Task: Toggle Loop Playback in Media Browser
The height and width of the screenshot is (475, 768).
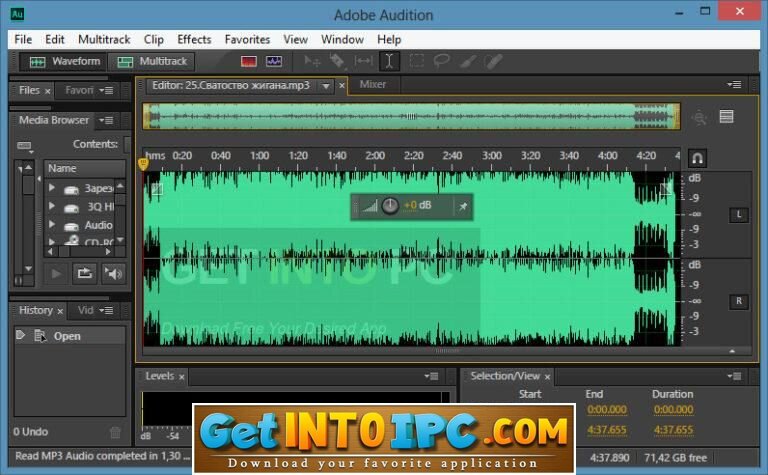Action: (84, 273)
